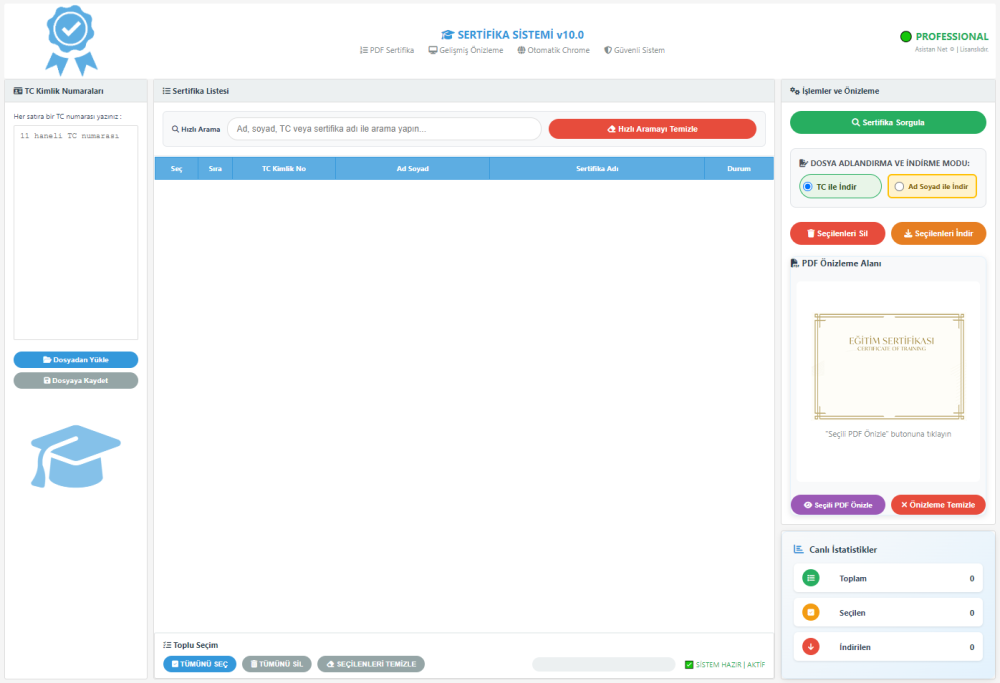Click the TC Kimlik No column header

pos(284,169)
